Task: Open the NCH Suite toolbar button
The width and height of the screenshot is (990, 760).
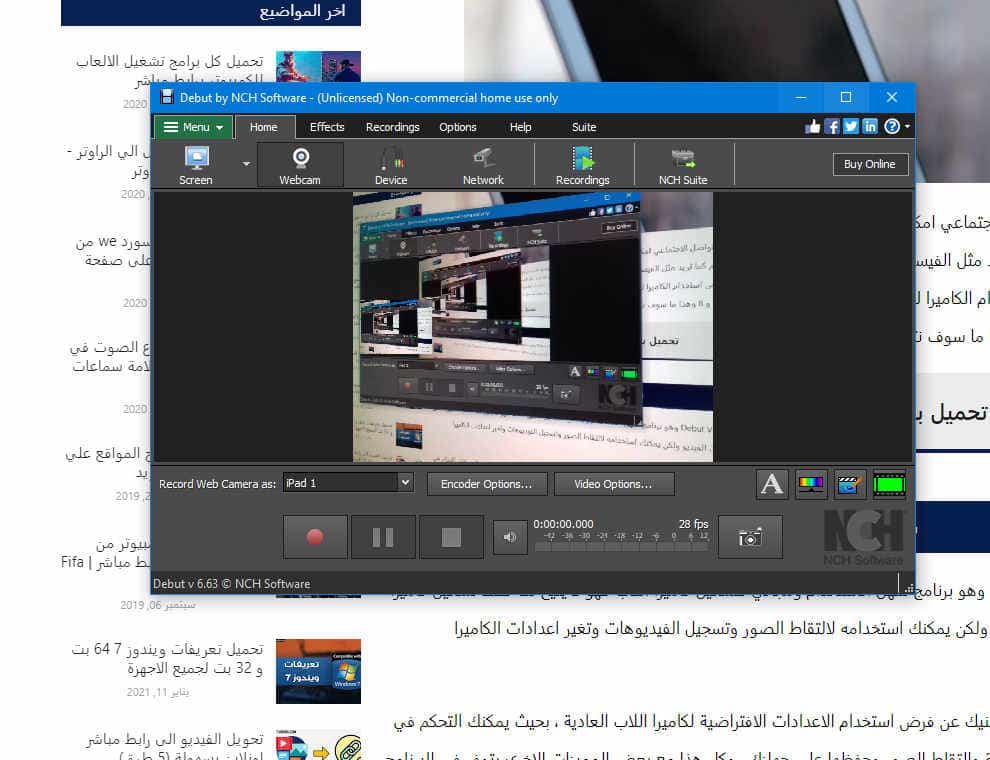Action: click(683, 165)
